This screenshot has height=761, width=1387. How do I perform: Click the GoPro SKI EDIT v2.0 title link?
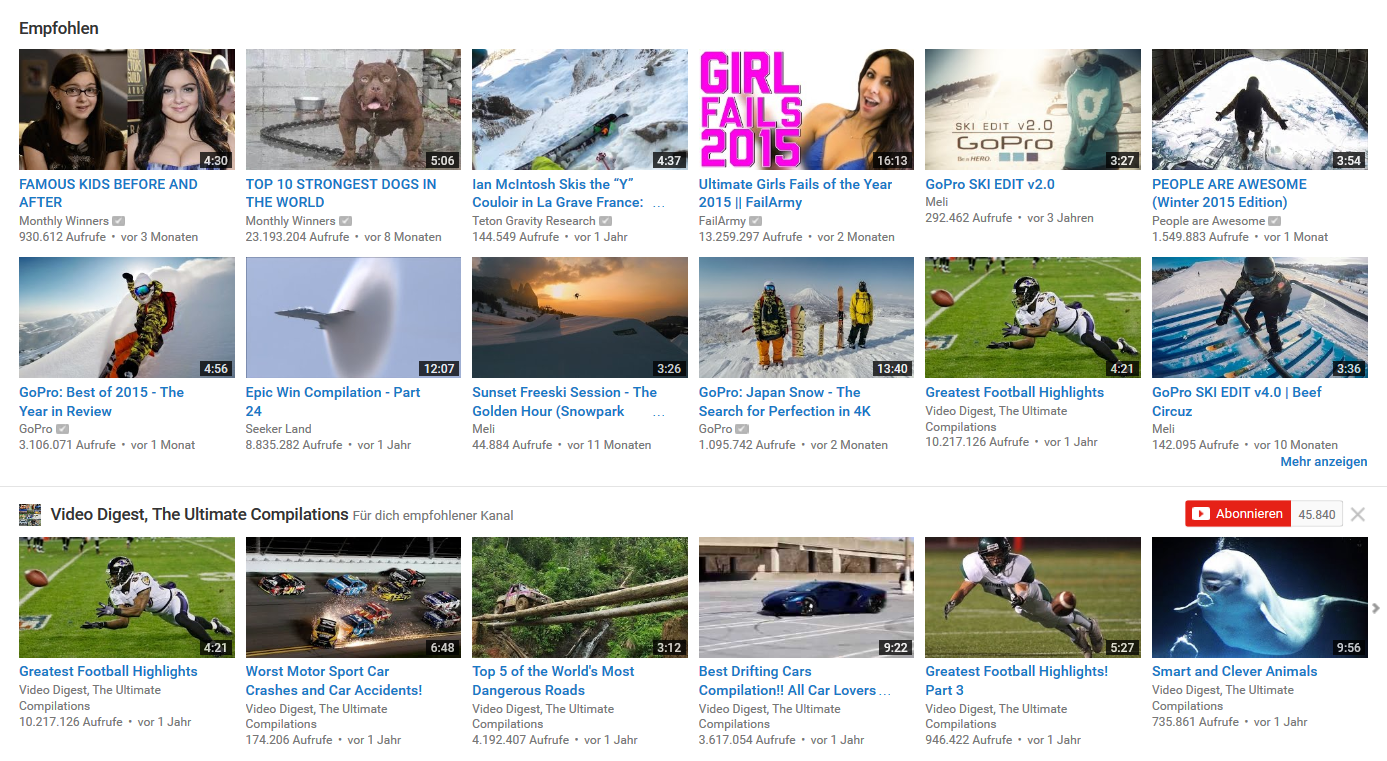pyautogui.click(x=990, y=184)
